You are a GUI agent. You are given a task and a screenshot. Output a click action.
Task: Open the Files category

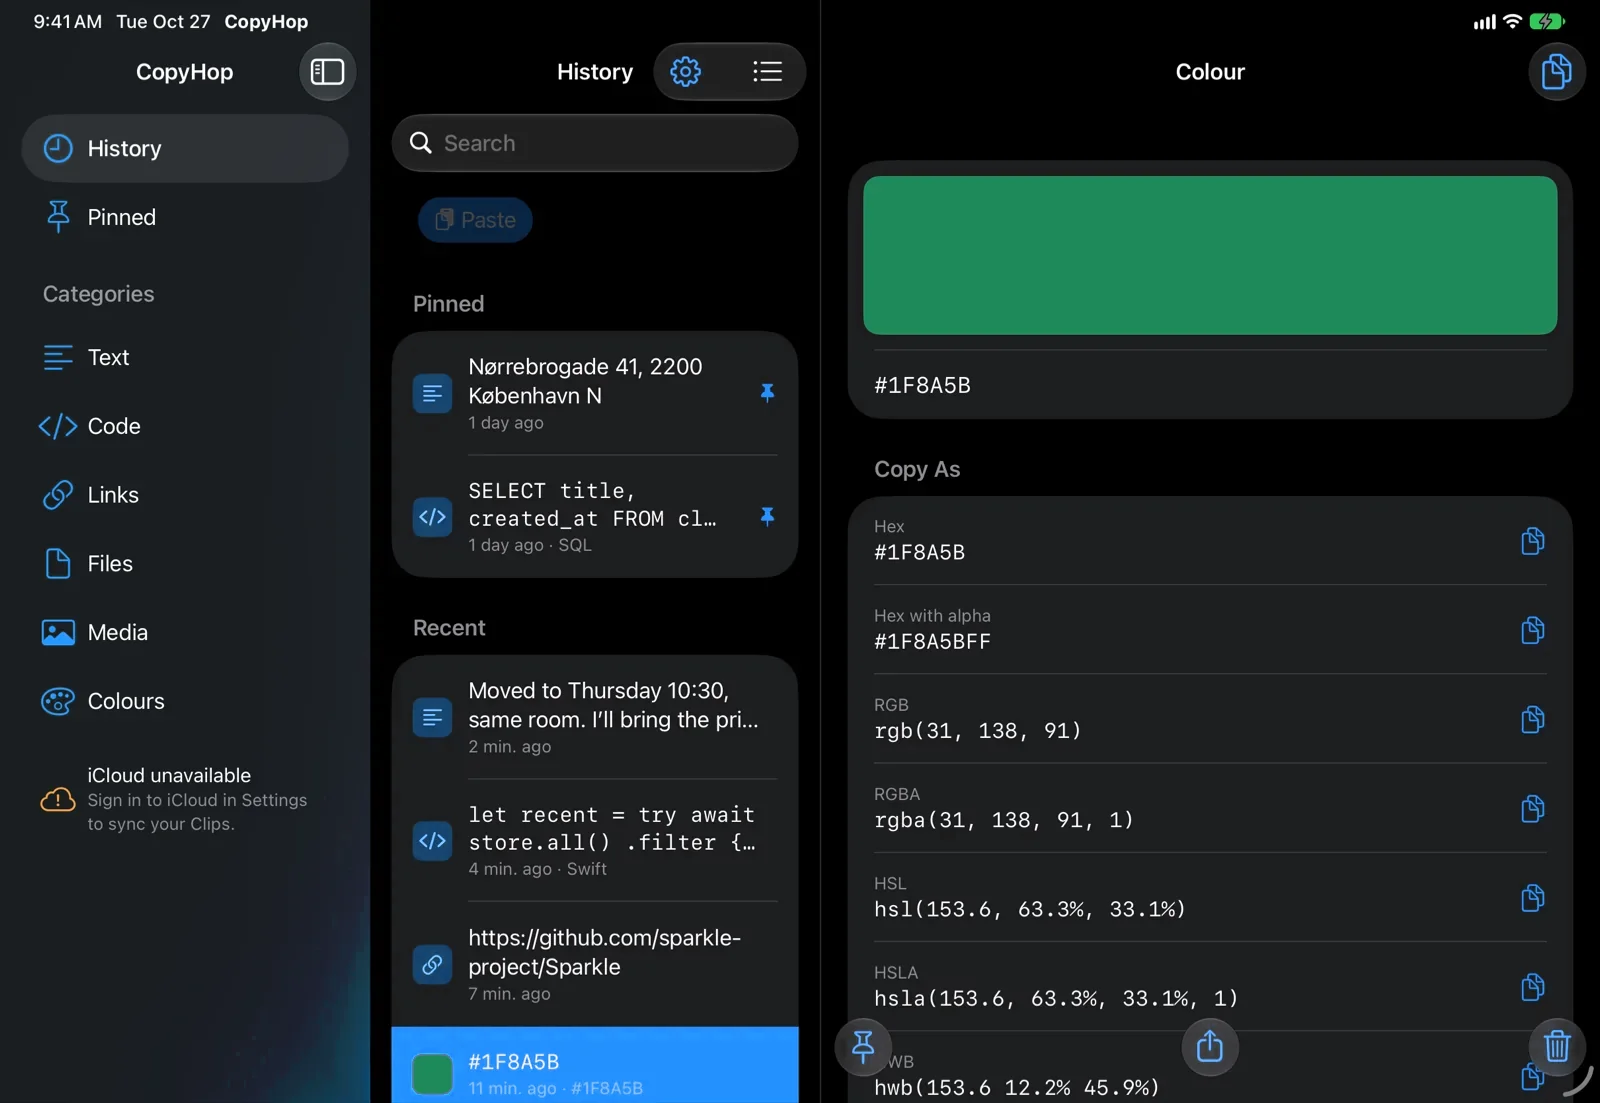point(185,564)
